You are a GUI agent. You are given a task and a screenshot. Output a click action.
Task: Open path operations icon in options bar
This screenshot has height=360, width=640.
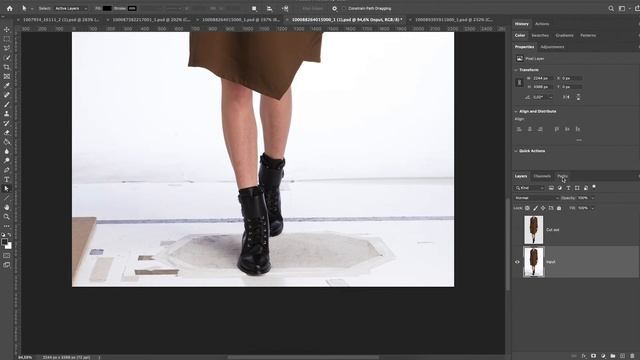[254, 8]
